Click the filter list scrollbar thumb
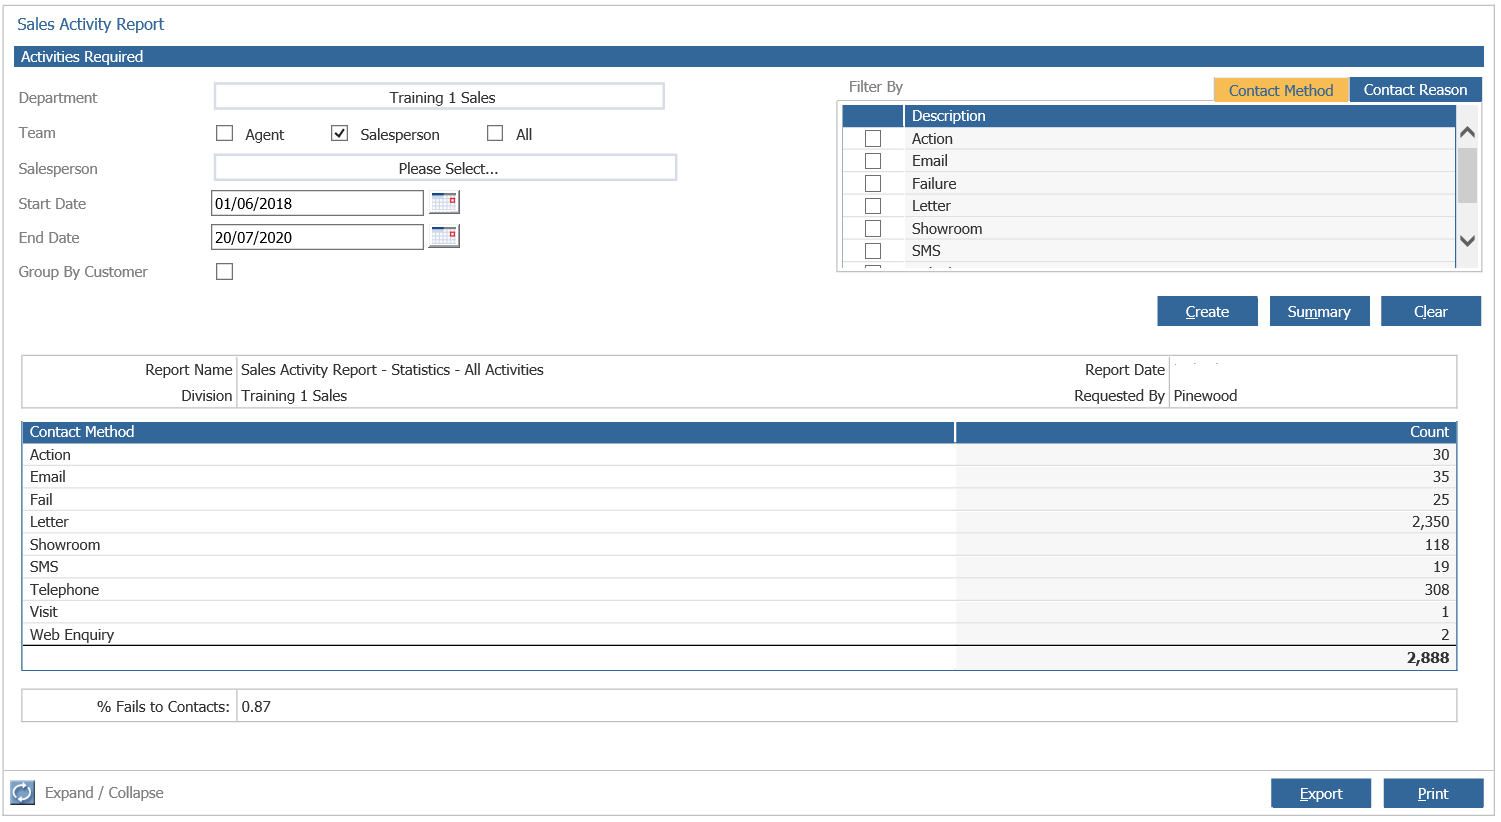 pyautogui.click(x=1467, y=175)
